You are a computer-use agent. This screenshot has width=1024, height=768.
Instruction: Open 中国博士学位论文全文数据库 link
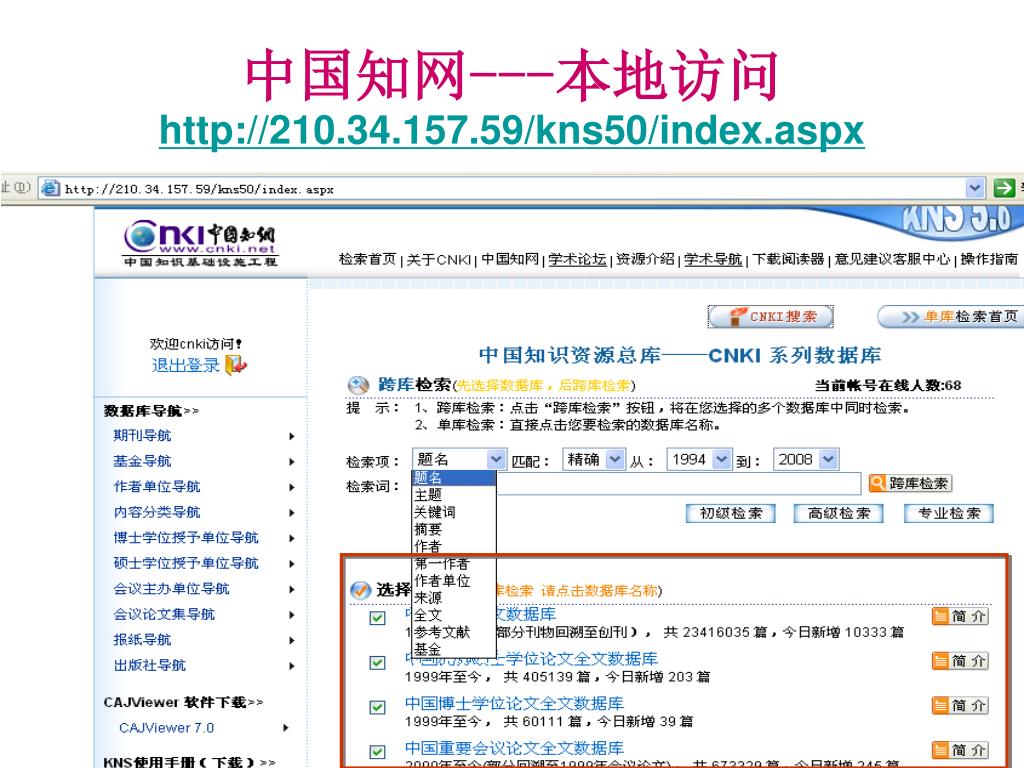coord(514,703)
